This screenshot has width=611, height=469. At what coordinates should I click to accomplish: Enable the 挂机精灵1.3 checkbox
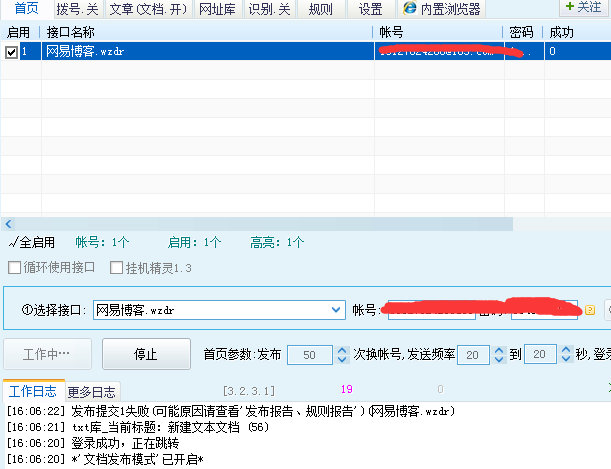117,268
